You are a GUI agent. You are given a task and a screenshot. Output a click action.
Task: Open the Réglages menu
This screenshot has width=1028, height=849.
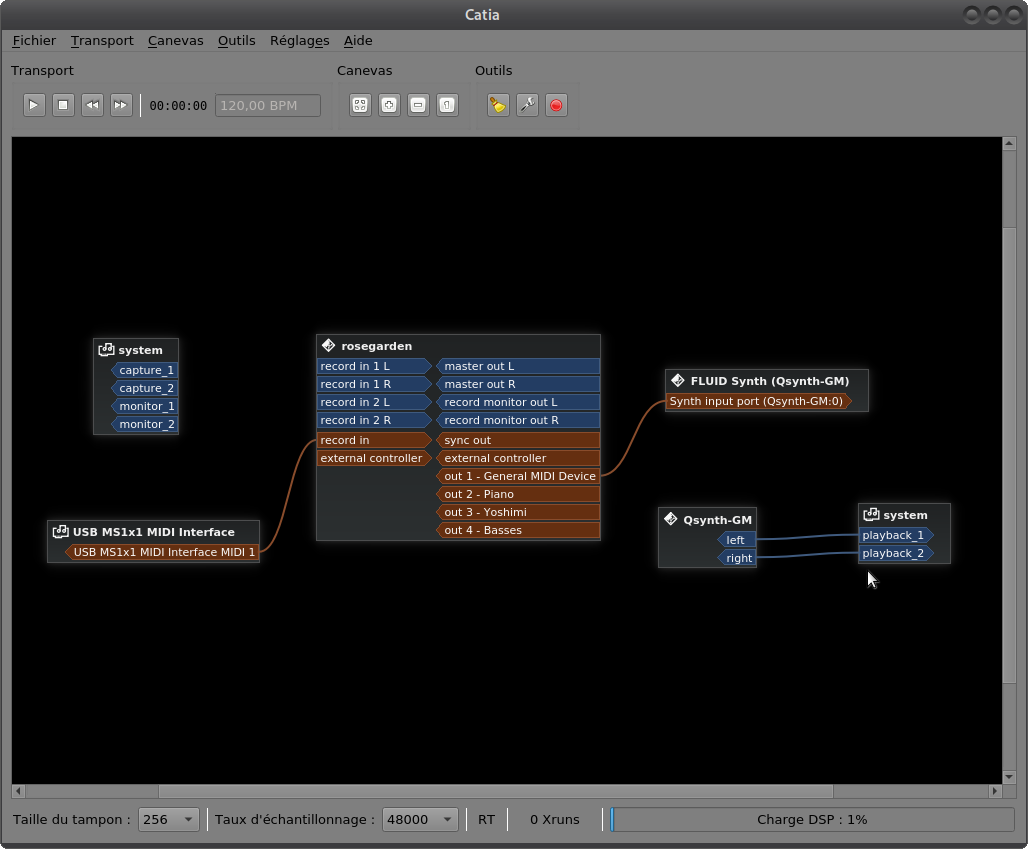299,41
